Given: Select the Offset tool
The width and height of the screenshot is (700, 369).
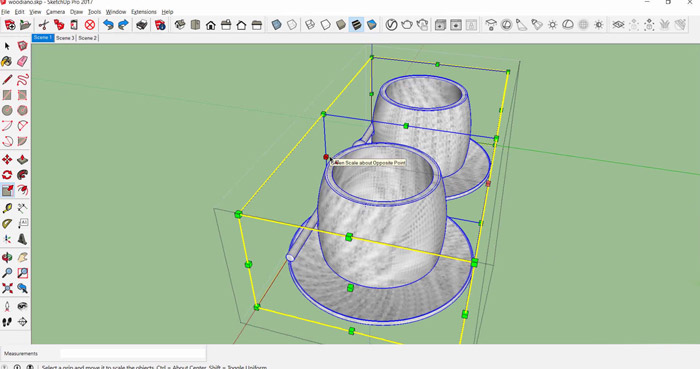Looking at the screenshot, I should pyautogui.click(x=22, y=191).
